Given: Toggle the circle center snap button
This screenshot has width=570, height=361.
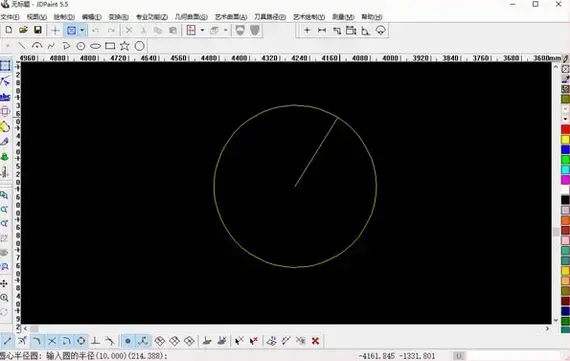Looking at the screenshot, I should coord(81,341).
